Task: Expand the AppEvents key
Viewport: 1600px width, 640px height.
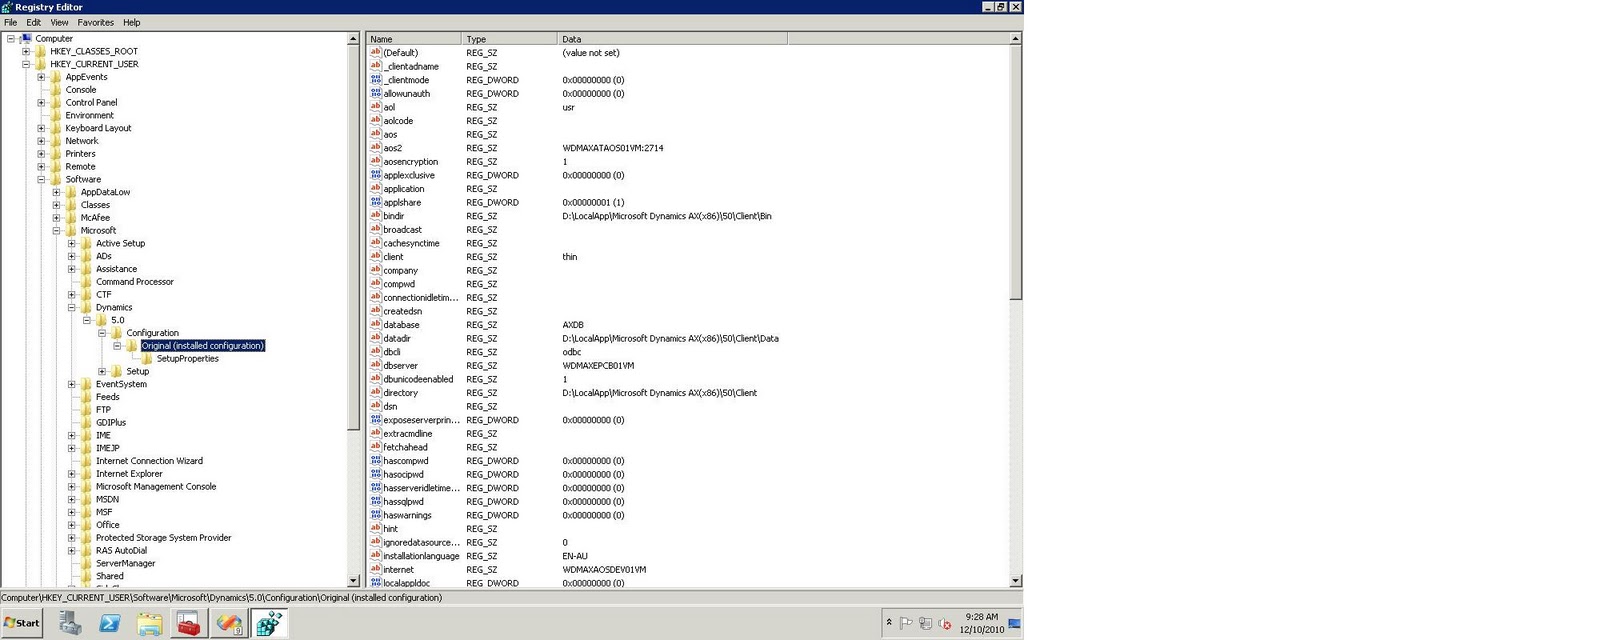Action: (41, 77)
